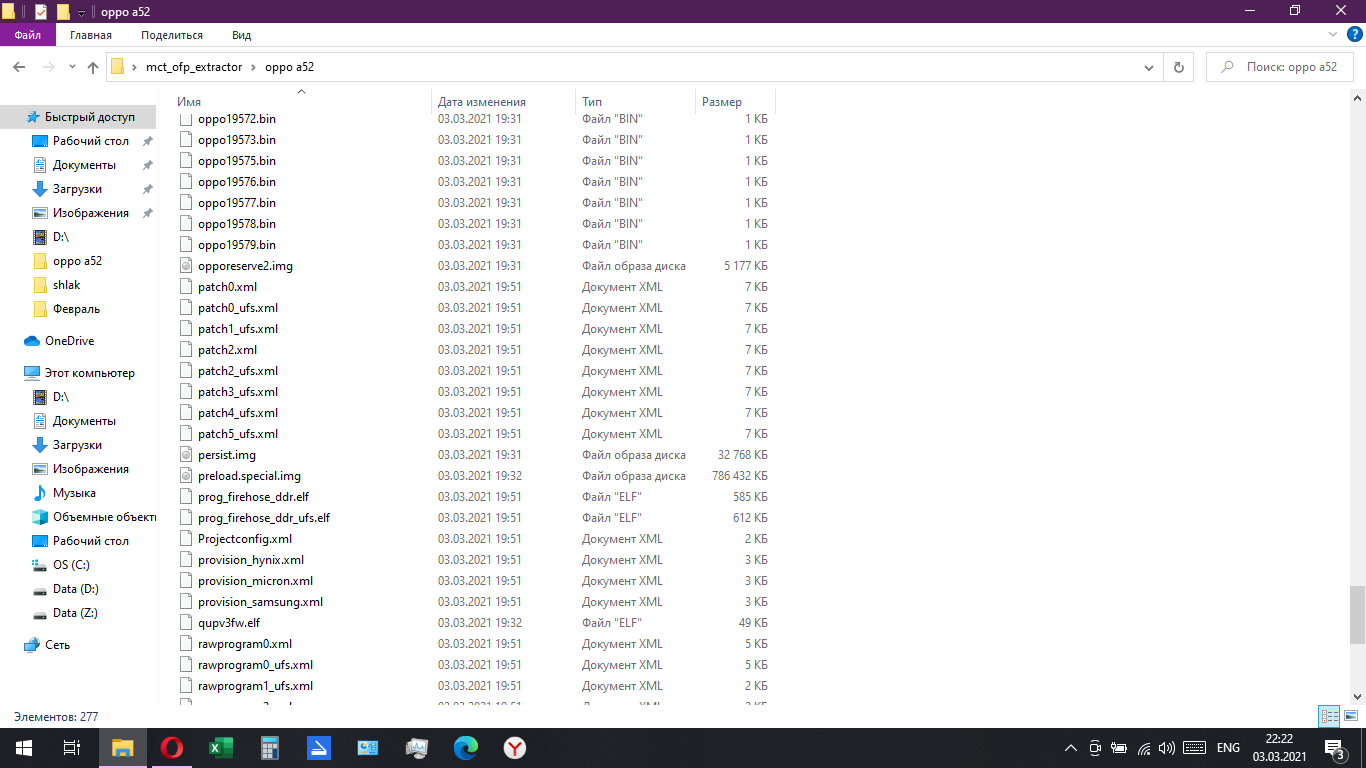Open the Quick Access Toolbar customize dropdown
Screen dimensions: 1366x768
(x=81, y=12)
